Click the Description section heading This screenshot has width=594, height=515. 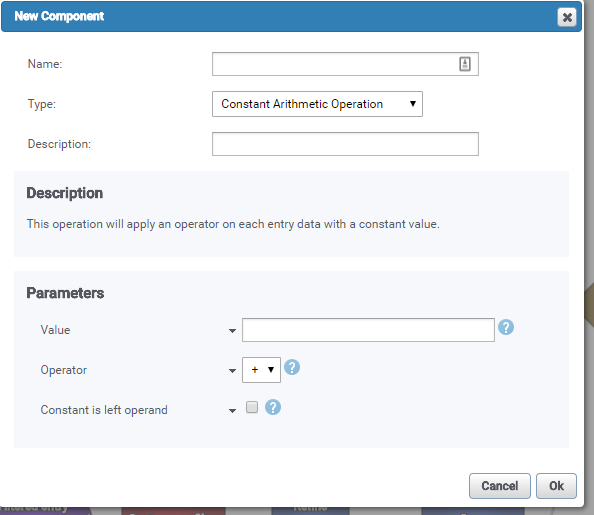coord(65,193)
